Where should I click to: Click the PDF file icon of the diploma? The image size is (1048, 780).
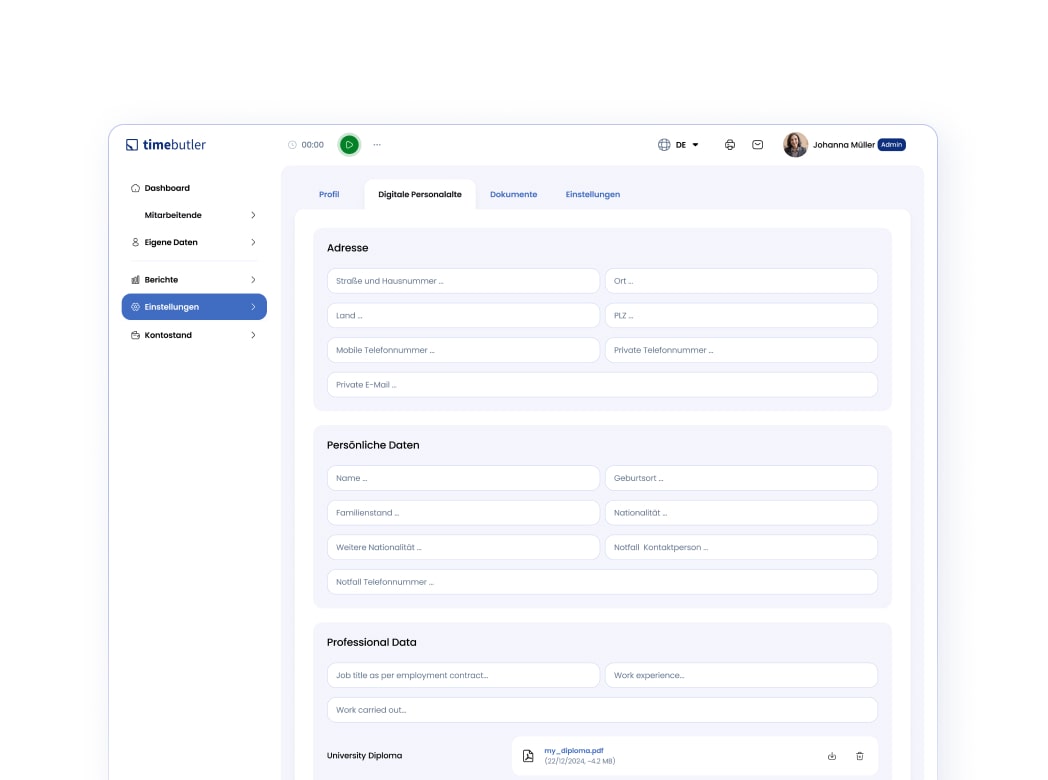tap(528, 756)
